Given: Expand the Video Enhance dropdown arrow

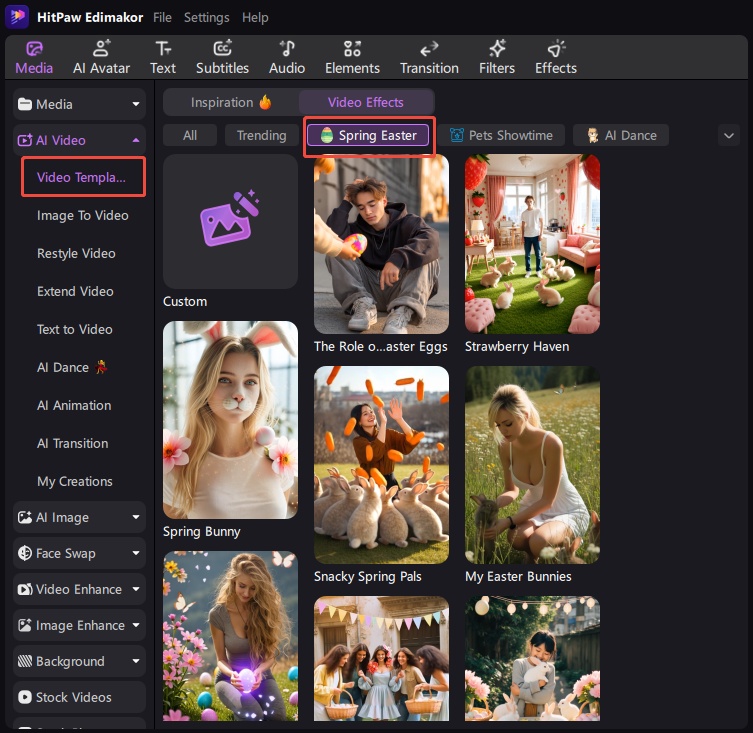Looking at the screenshot, I should (136, 589).
